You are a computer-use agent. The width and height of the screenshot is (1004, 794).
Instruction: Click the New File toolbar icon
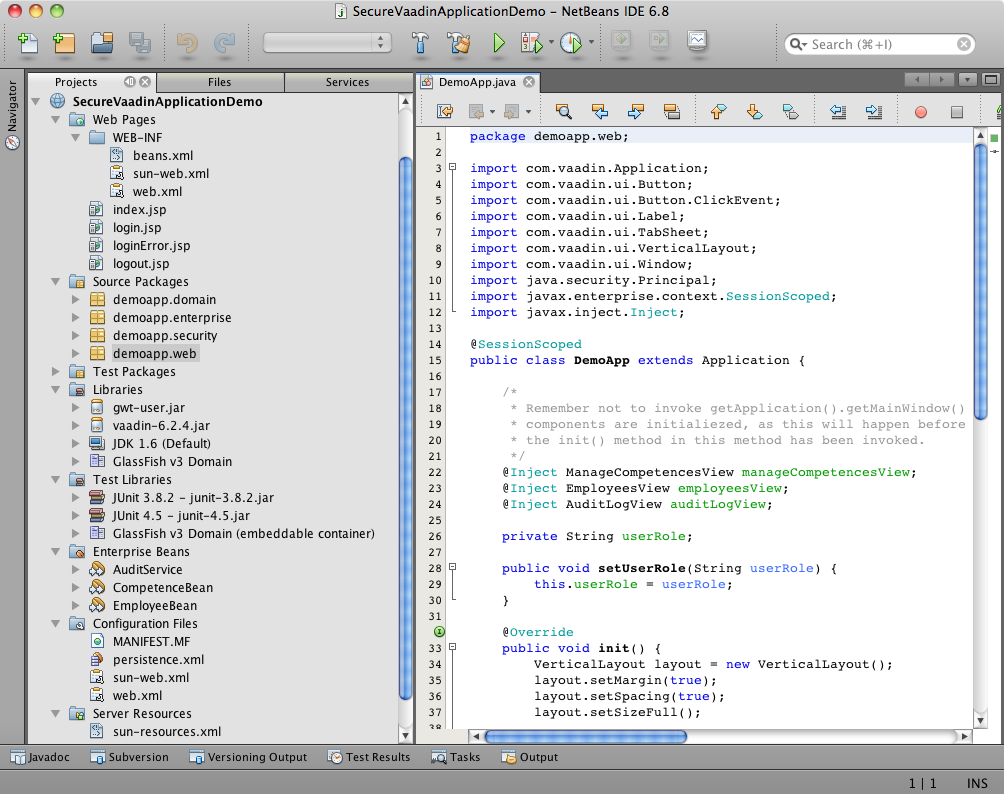[x=28, y=43]
